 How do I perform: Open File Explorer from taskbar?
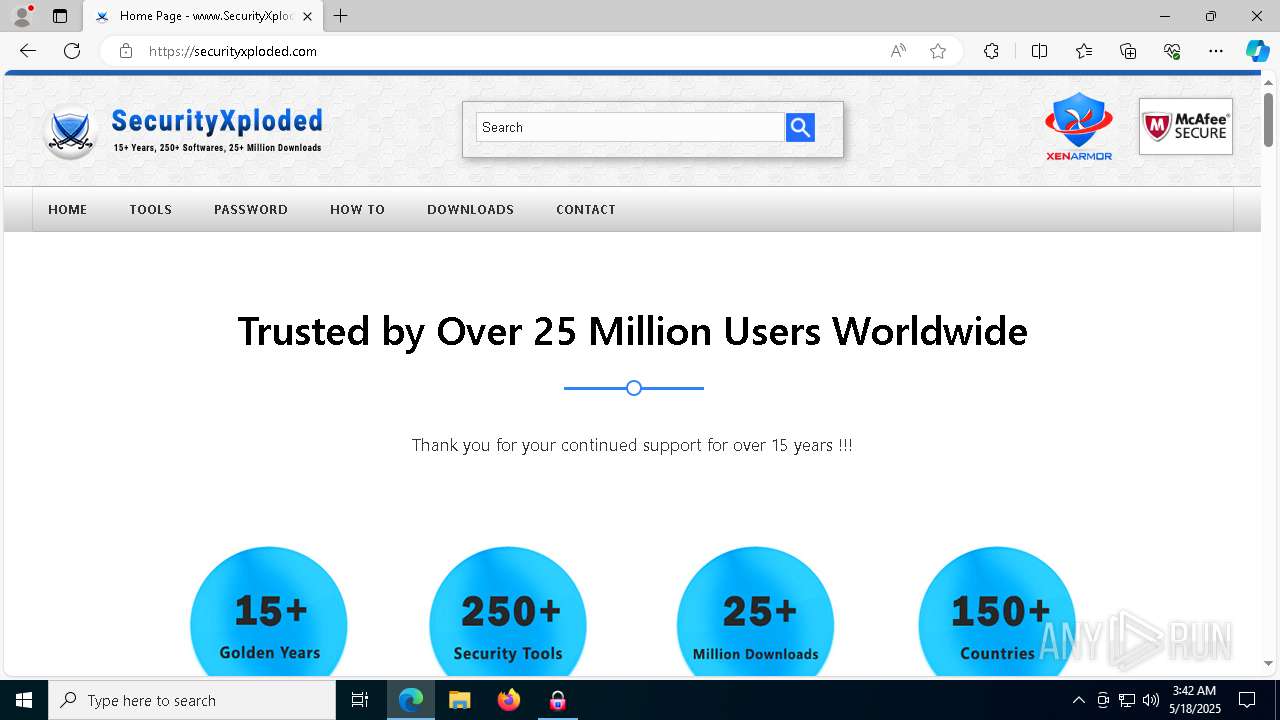pyautogui.click(x=459, y=700)
